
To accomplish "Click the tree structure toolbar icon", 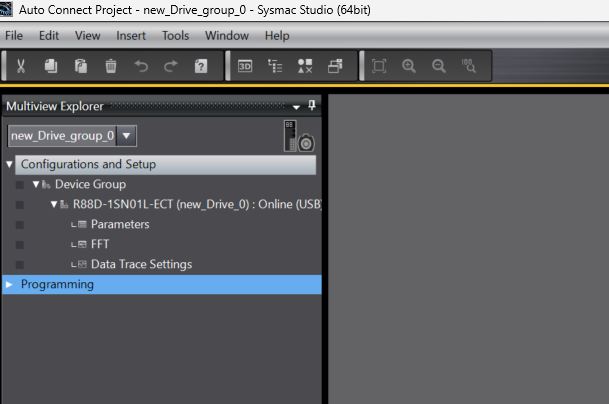I will [x=275, y=66].
